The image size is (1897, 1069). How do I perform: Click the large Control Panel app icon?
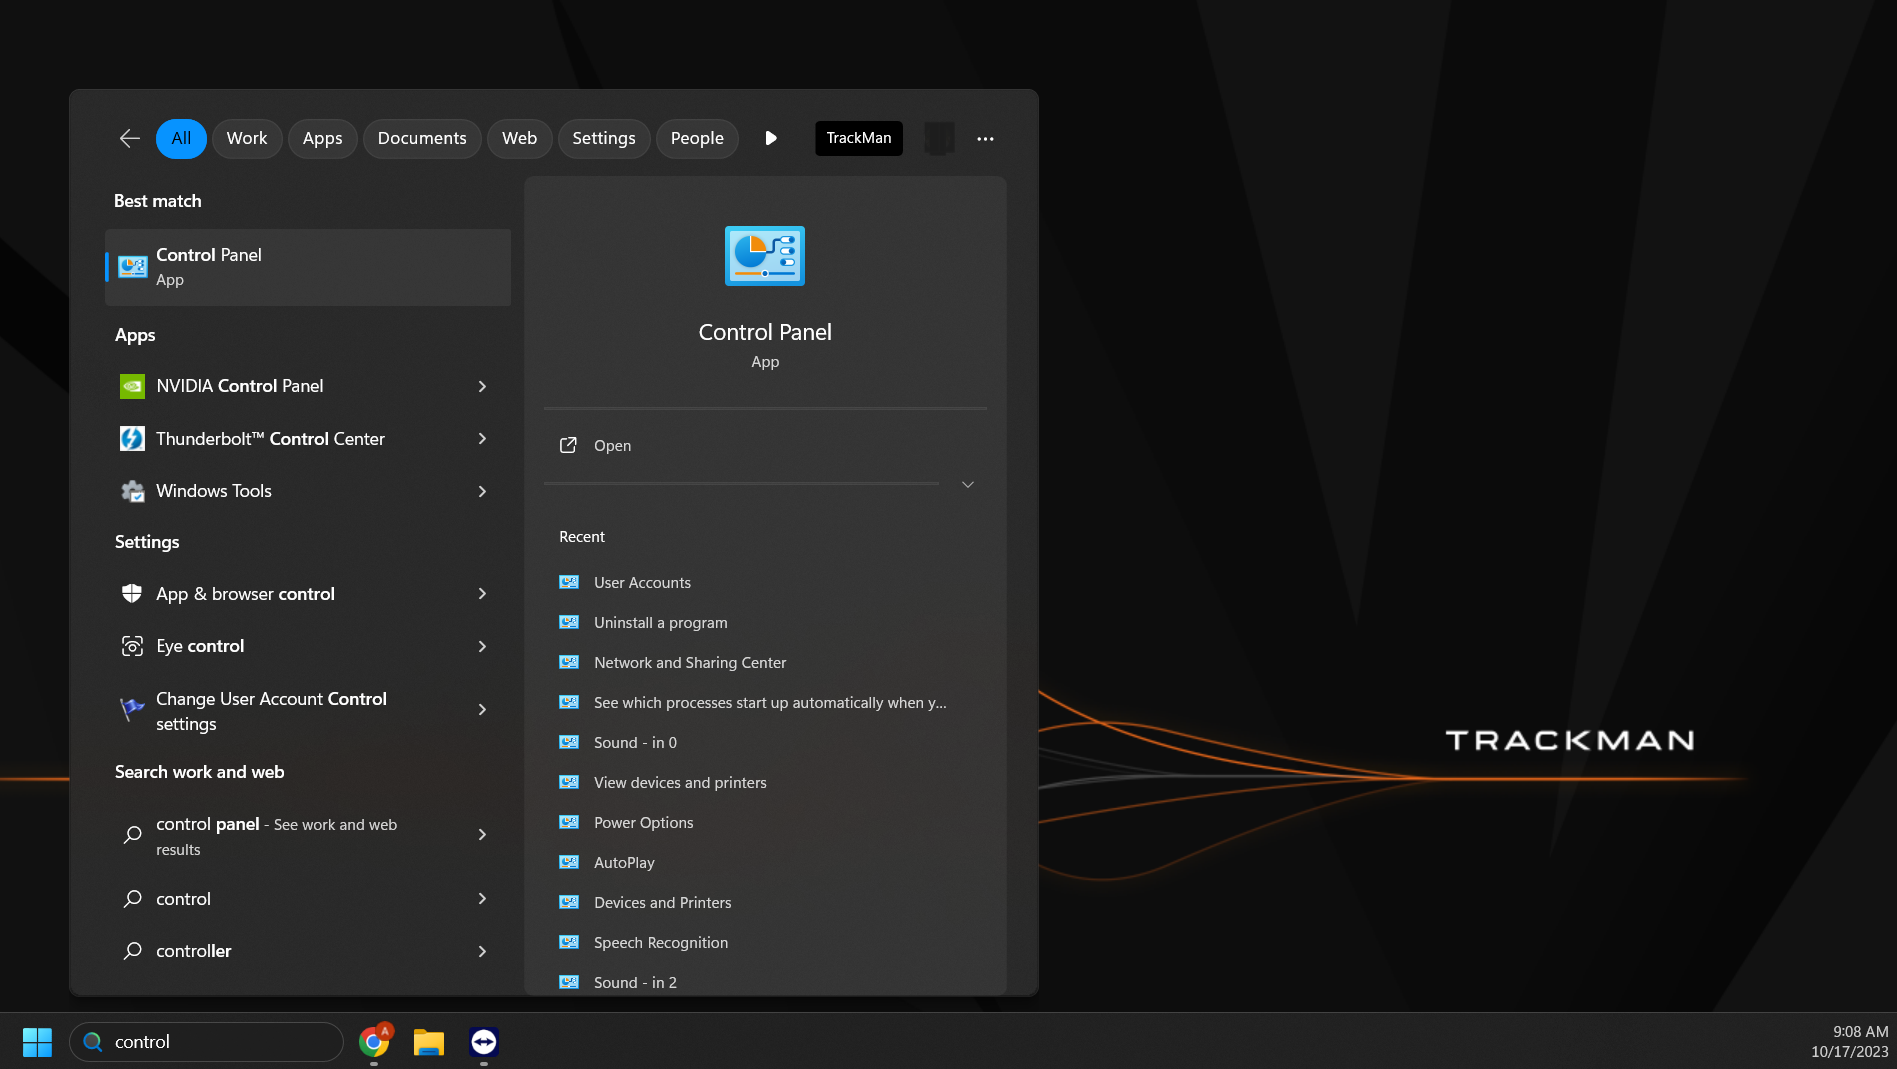[764, 256]
